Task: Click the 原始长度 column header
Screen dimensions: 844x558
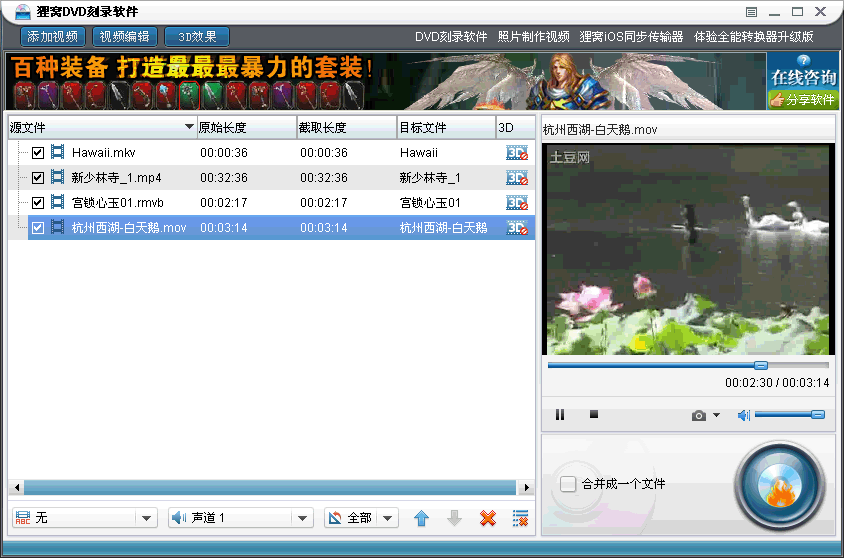Action: pos(247,128)
